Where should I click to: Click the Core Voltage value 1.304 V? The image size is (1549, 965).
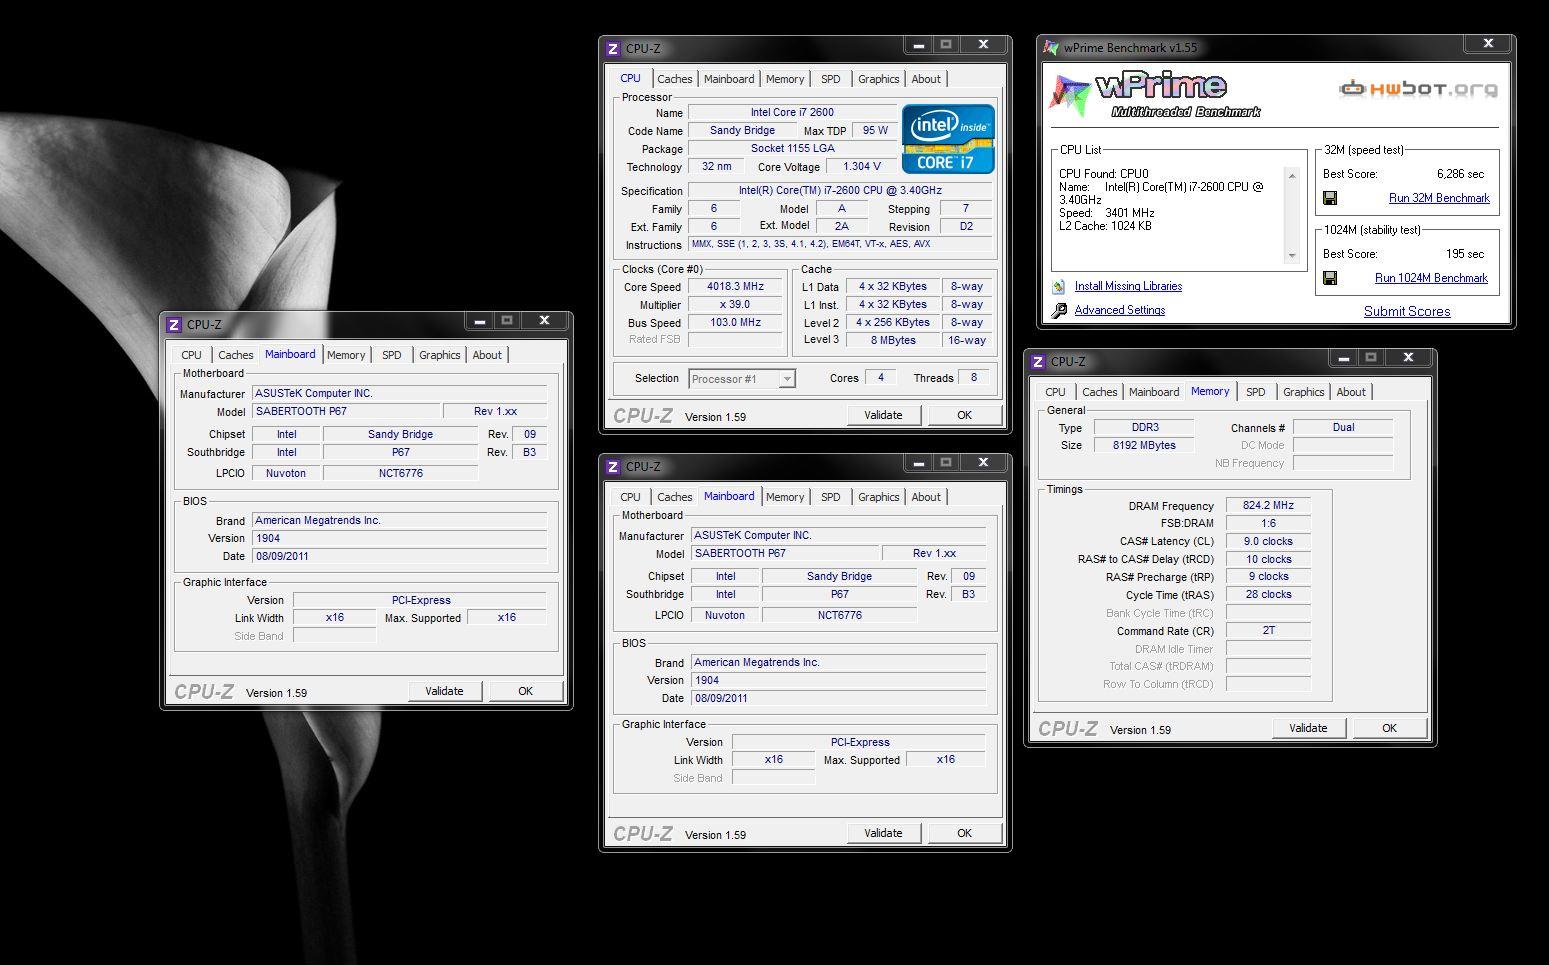coord(862,166)
